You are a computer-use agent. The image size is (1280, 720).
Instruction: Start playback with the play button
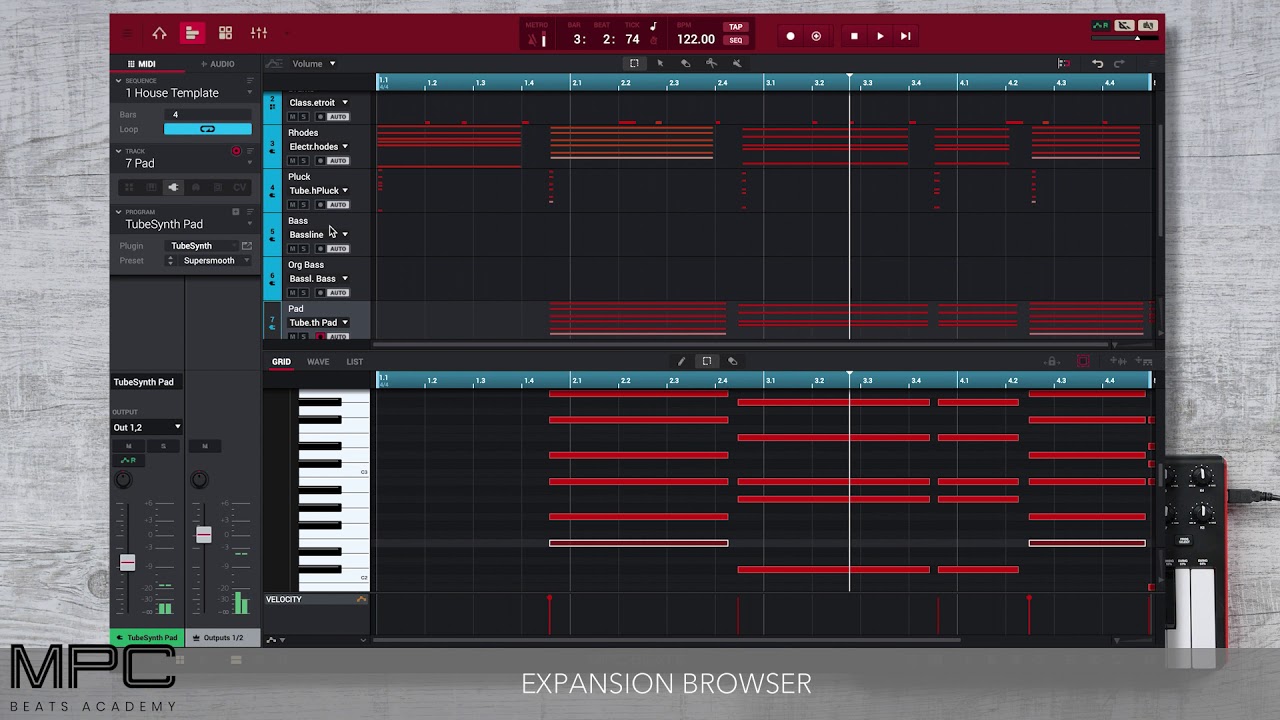[x=880, y=36]
